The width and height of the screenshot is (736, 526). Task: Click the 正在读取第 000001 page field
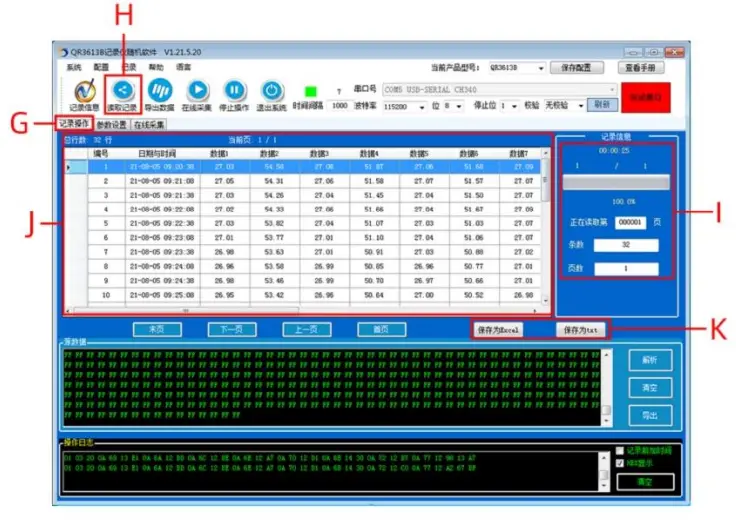(630, 222)
